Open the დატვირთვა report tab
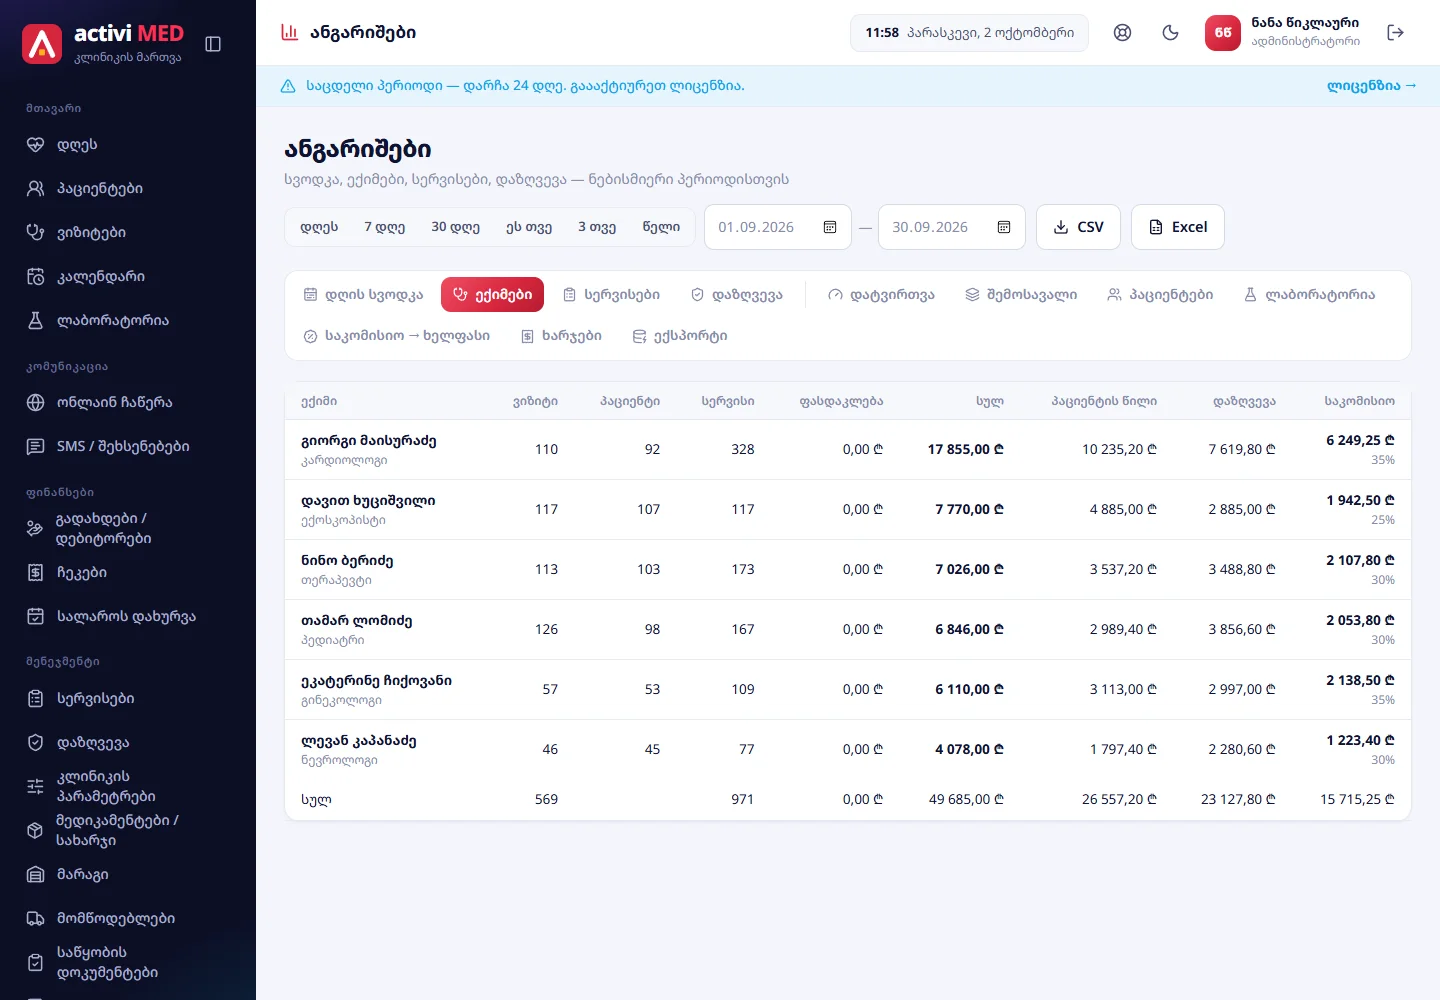The height and width of the screenshot is (1000, 1440). tap(881, 295)
